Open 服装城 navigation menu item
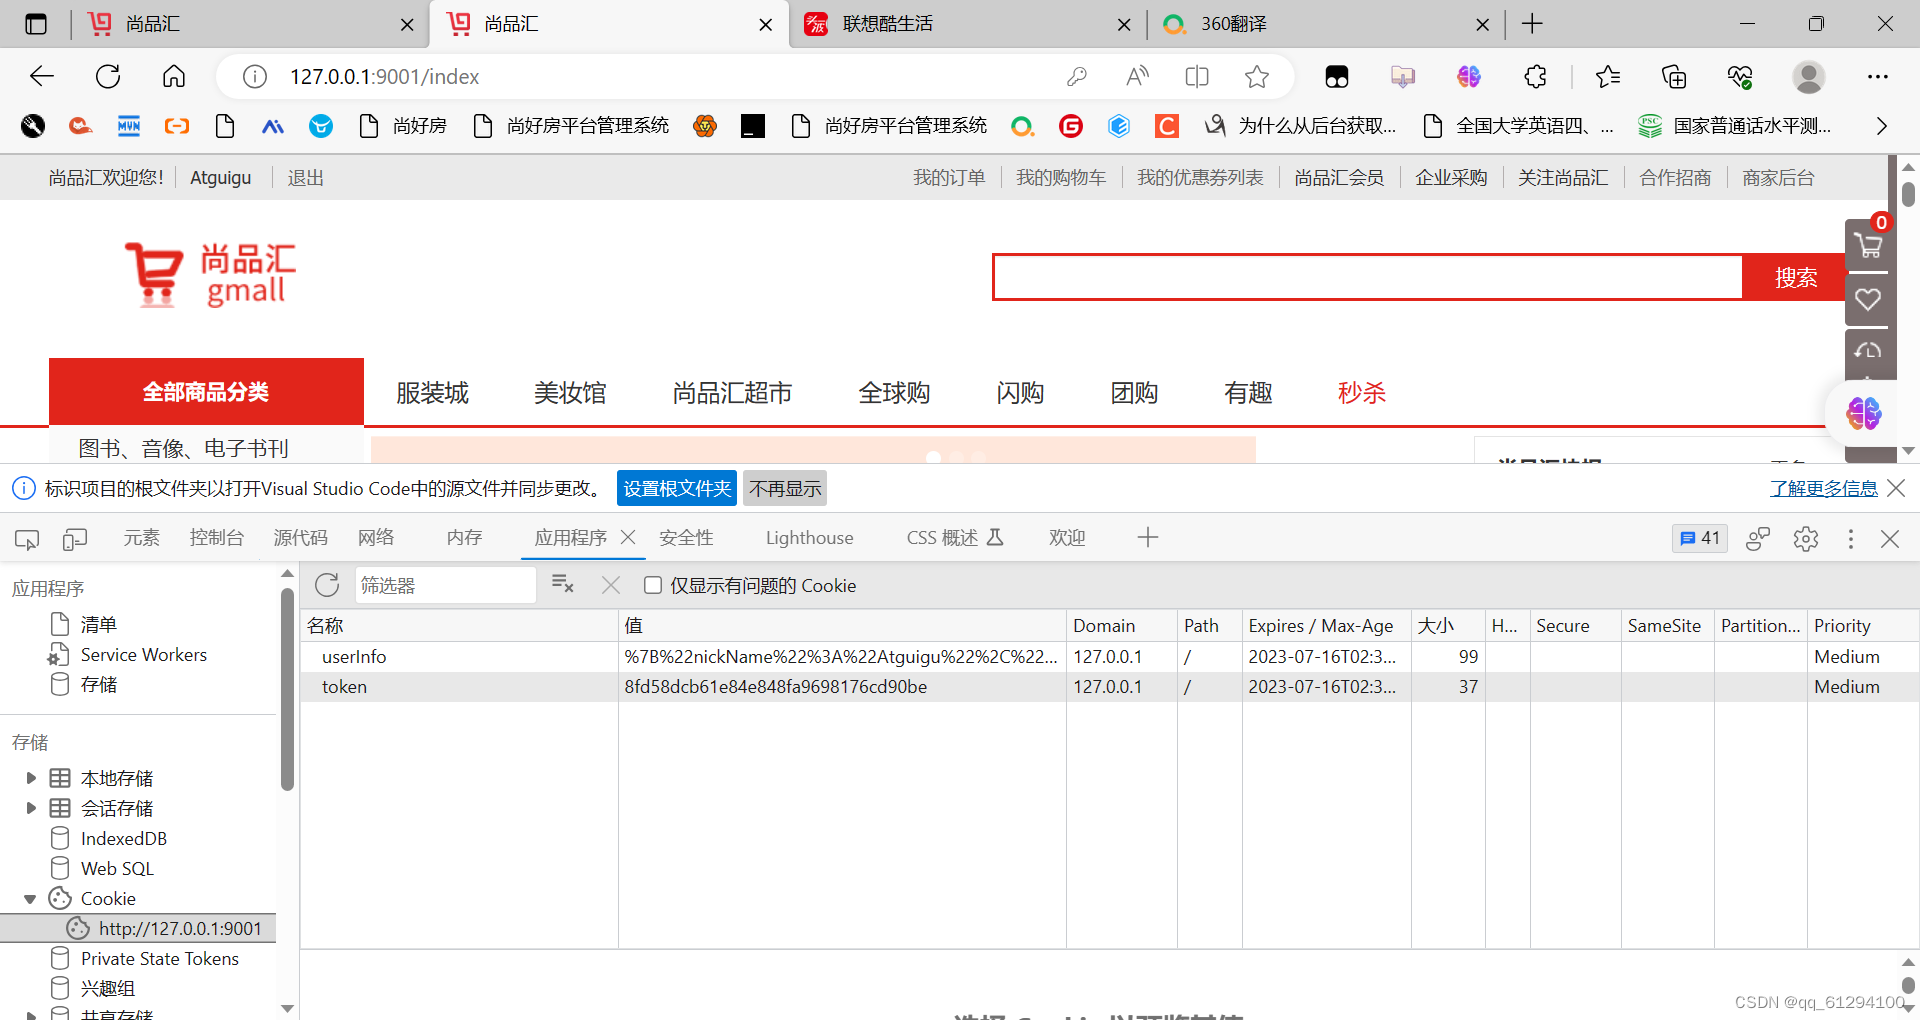This screenshot has width=1920, height=1020. pos(432,393)
